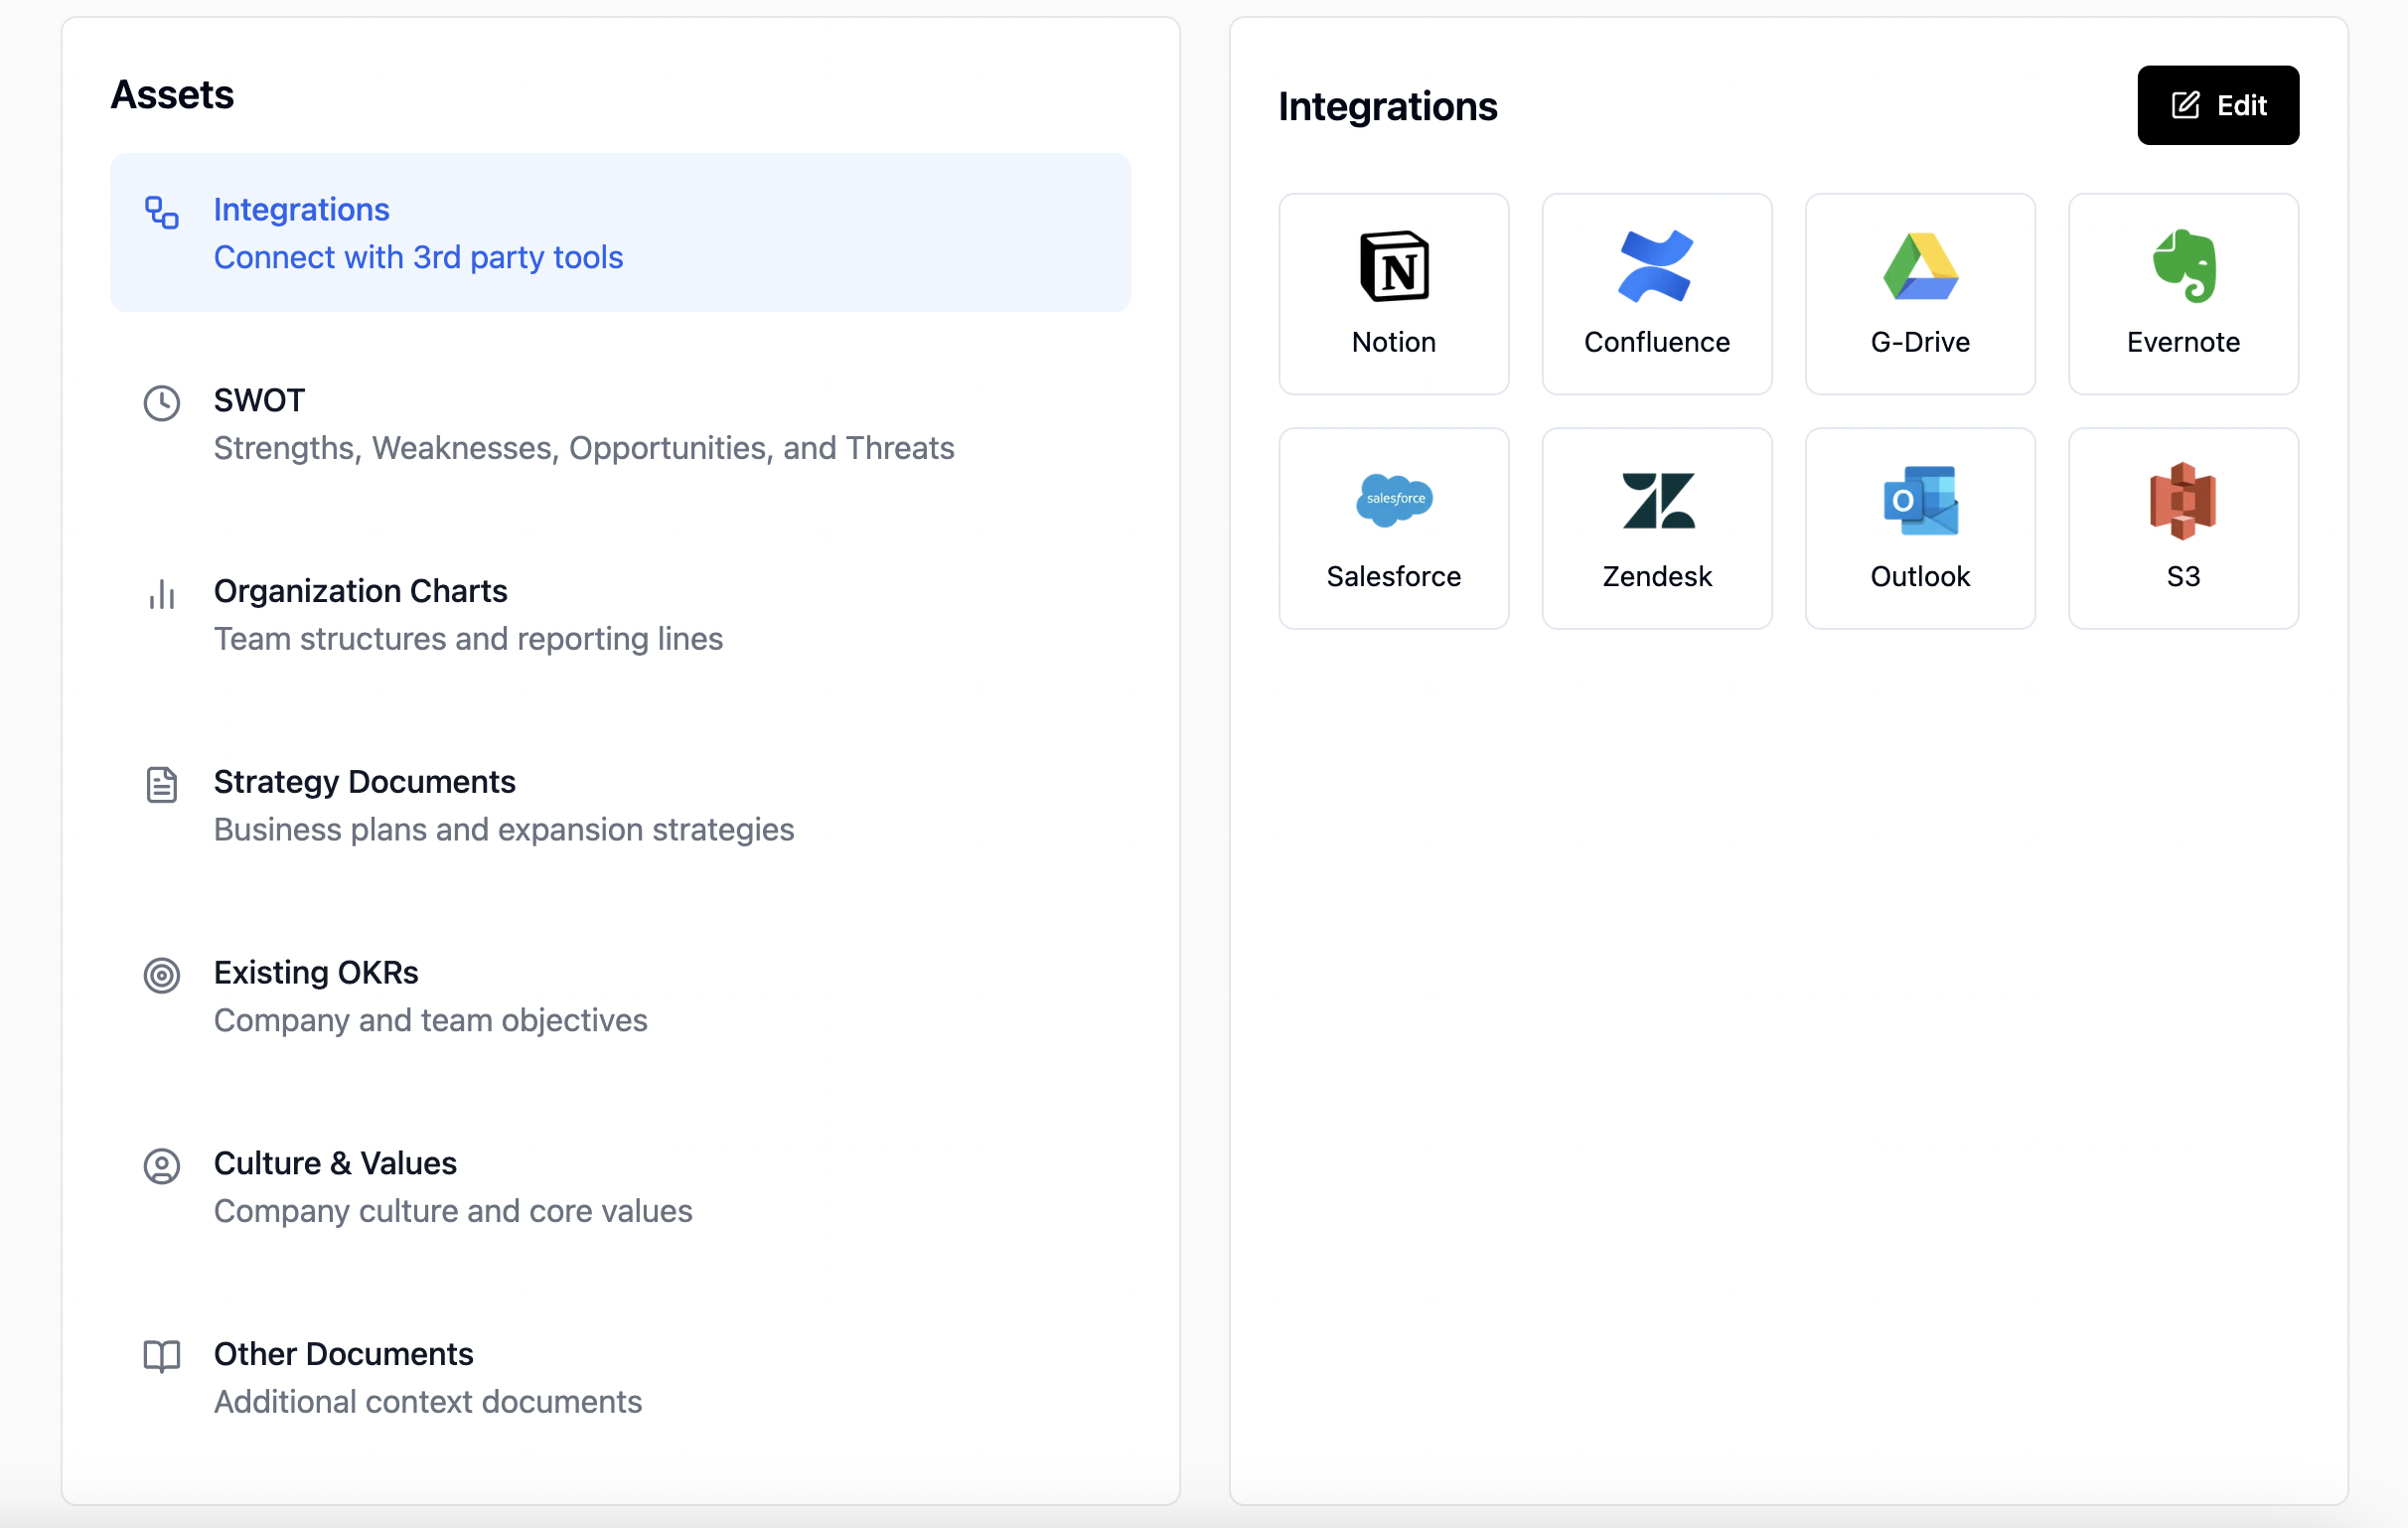
Task: Open the Salesforce cloud icon
Action: pos(1393,500)
